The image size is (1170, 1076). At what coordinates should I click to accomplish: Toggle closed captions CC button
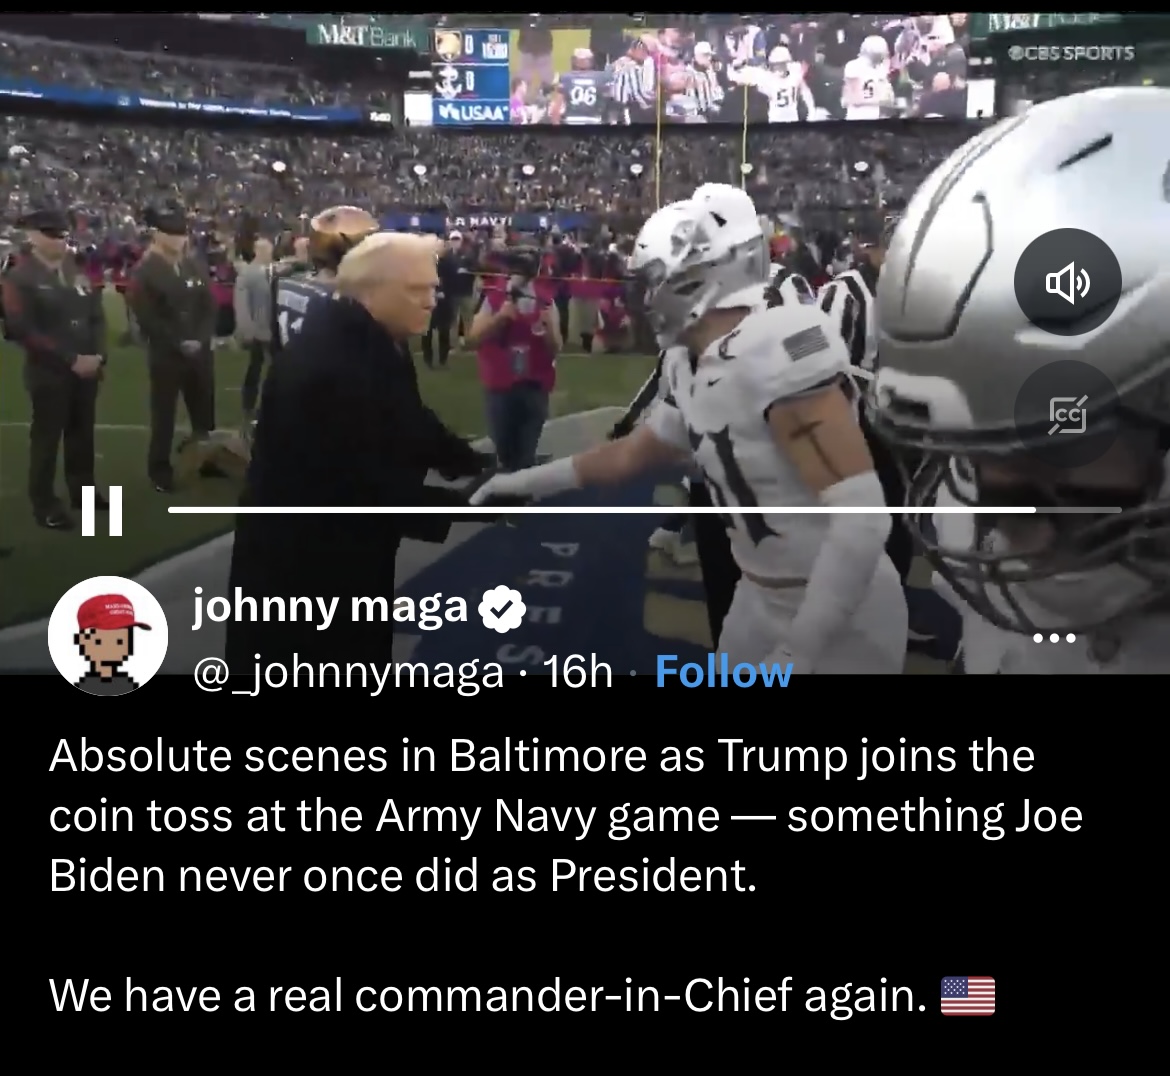tap(1067, 415)
